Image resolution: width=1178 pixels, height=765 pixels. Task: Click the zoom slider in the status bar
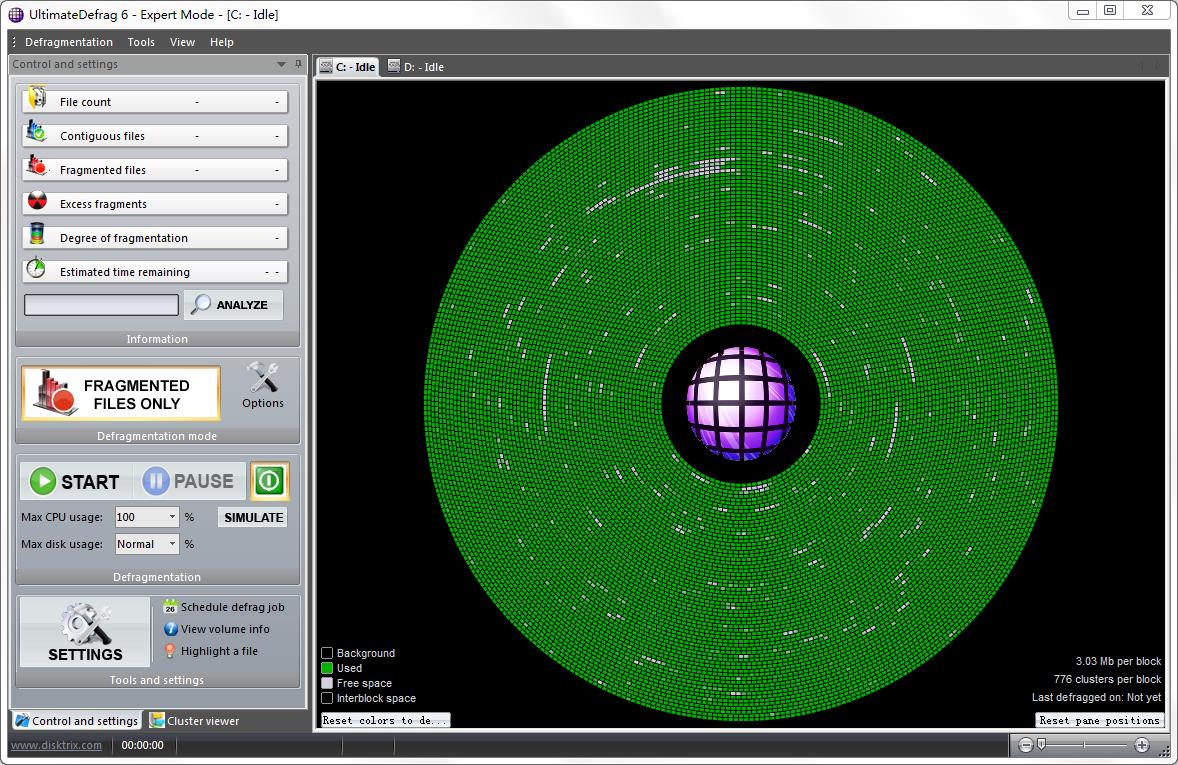pyautogui.click(x=1083, y=745)
